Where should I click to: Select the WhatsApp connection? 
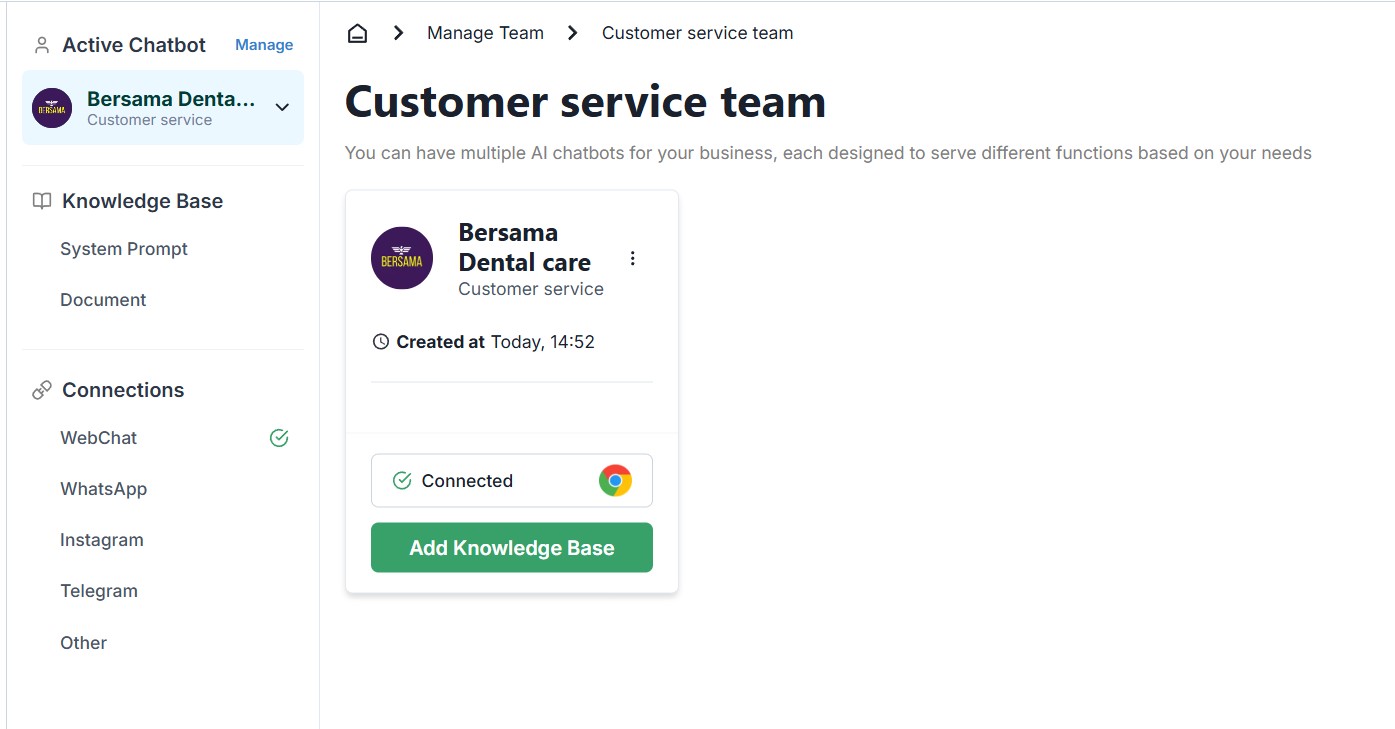(103, 489)
